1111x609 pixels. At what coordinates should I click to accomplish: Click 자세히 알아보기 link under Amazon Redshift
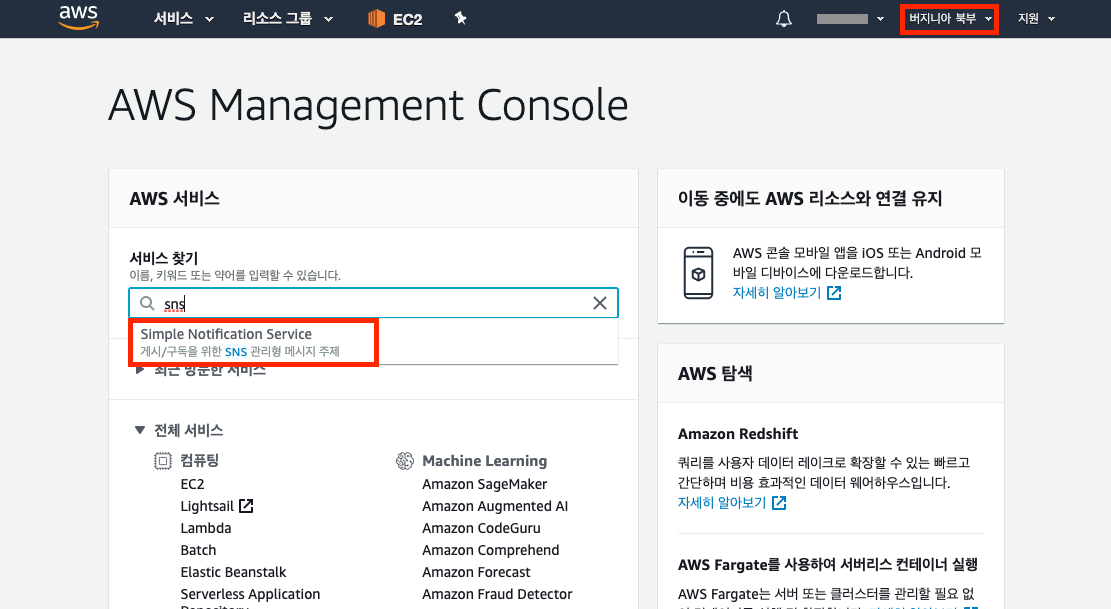722,503
